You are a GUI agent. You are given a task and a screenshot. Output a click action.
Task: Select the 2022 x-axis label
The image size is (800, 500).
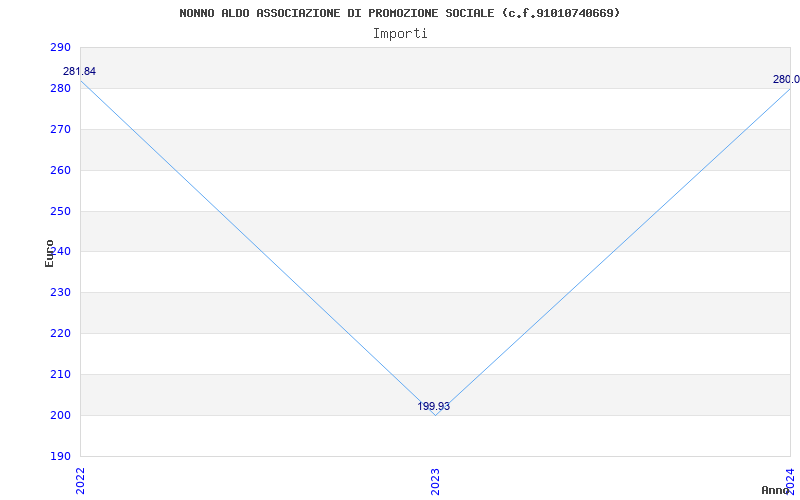pyautogui.click(x=80, y=481)
